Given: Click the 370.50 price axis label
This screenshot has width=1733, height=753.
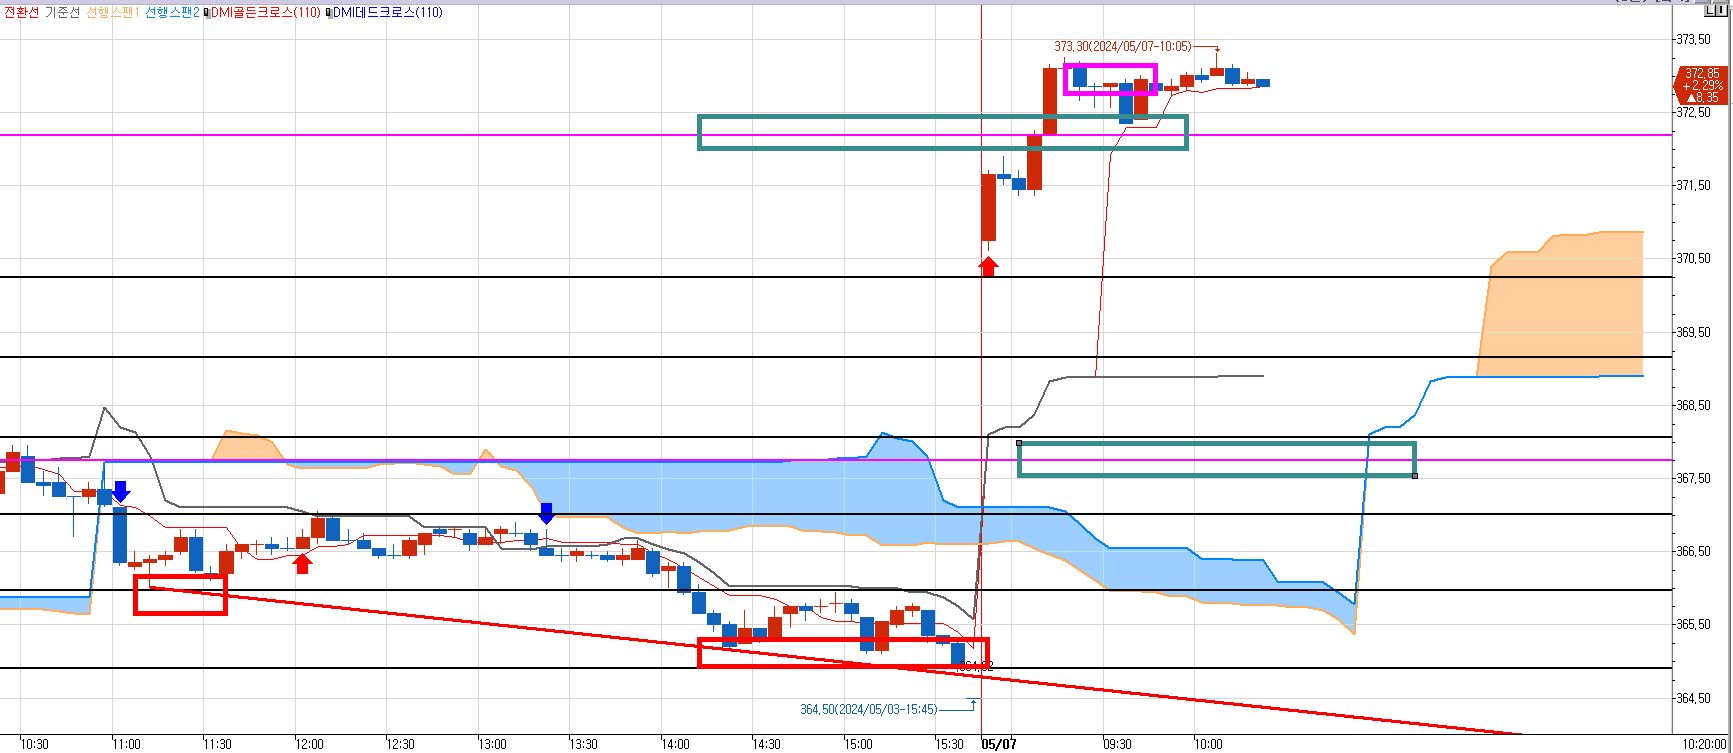Looking at the screenshot, I should click(x=1692, y=259).
